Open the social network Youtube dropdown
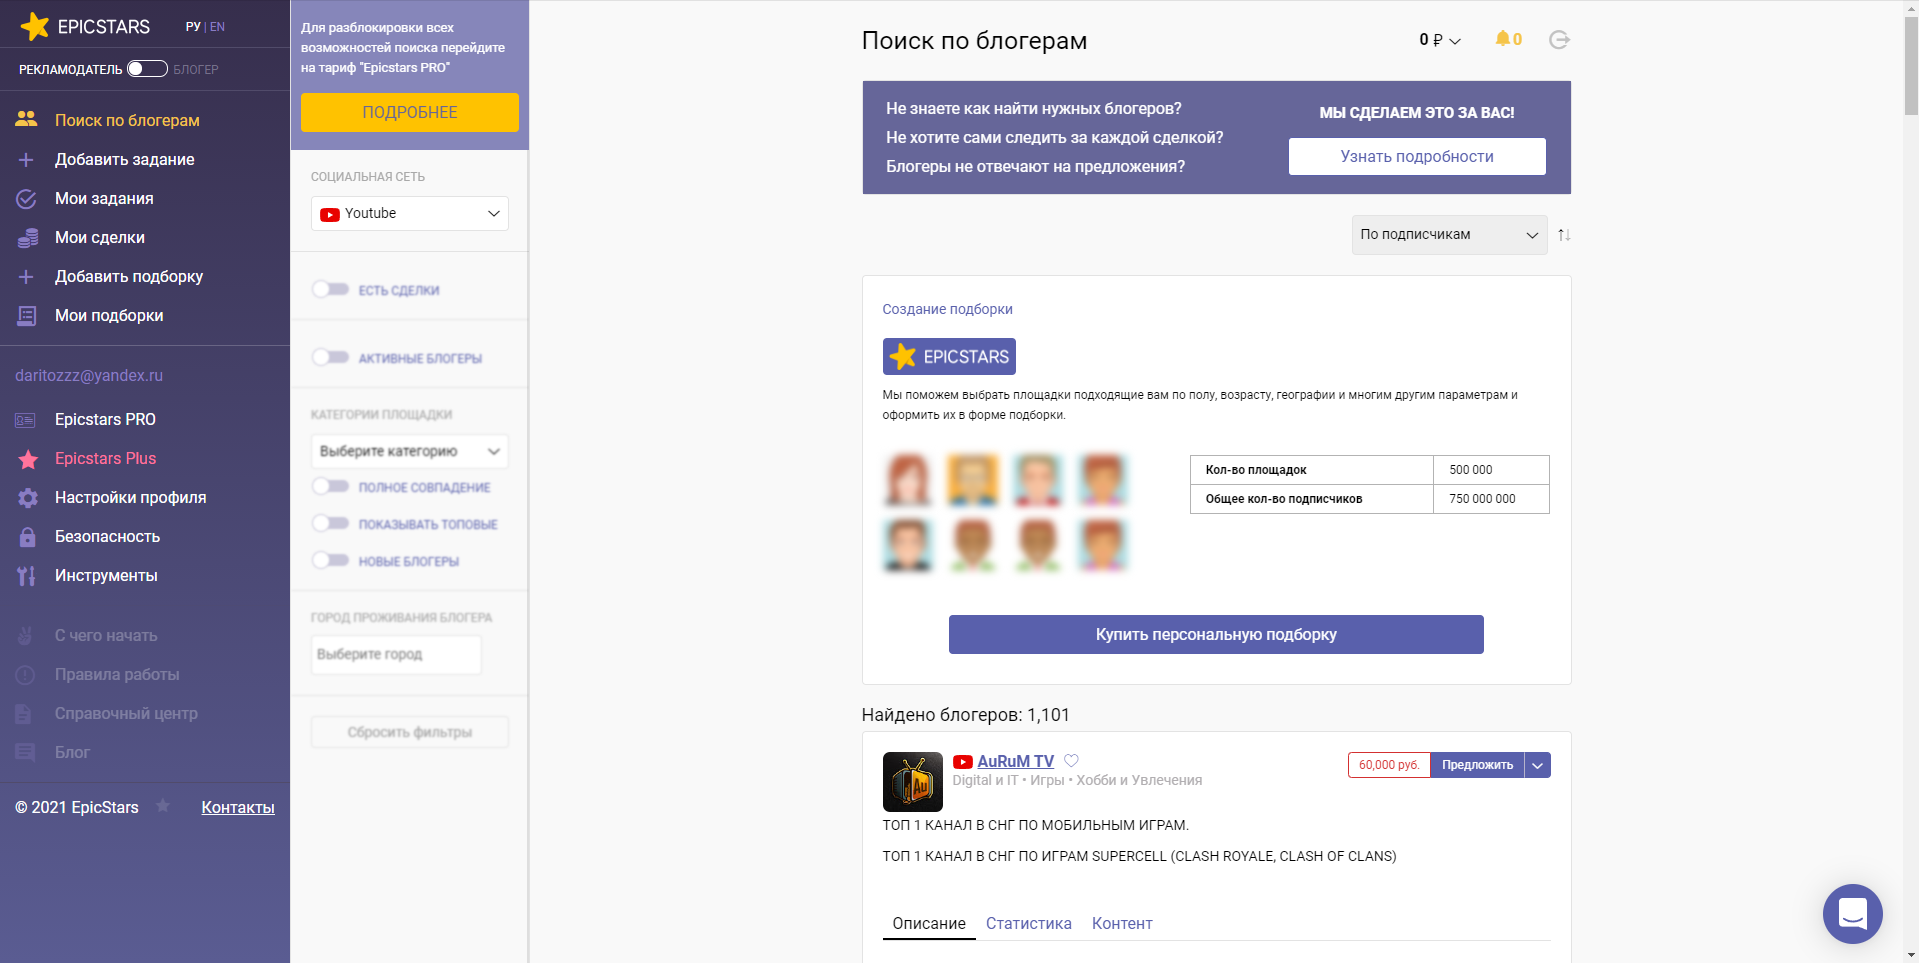The width and height of the screenshot is (1919, 963). point(410,214)
